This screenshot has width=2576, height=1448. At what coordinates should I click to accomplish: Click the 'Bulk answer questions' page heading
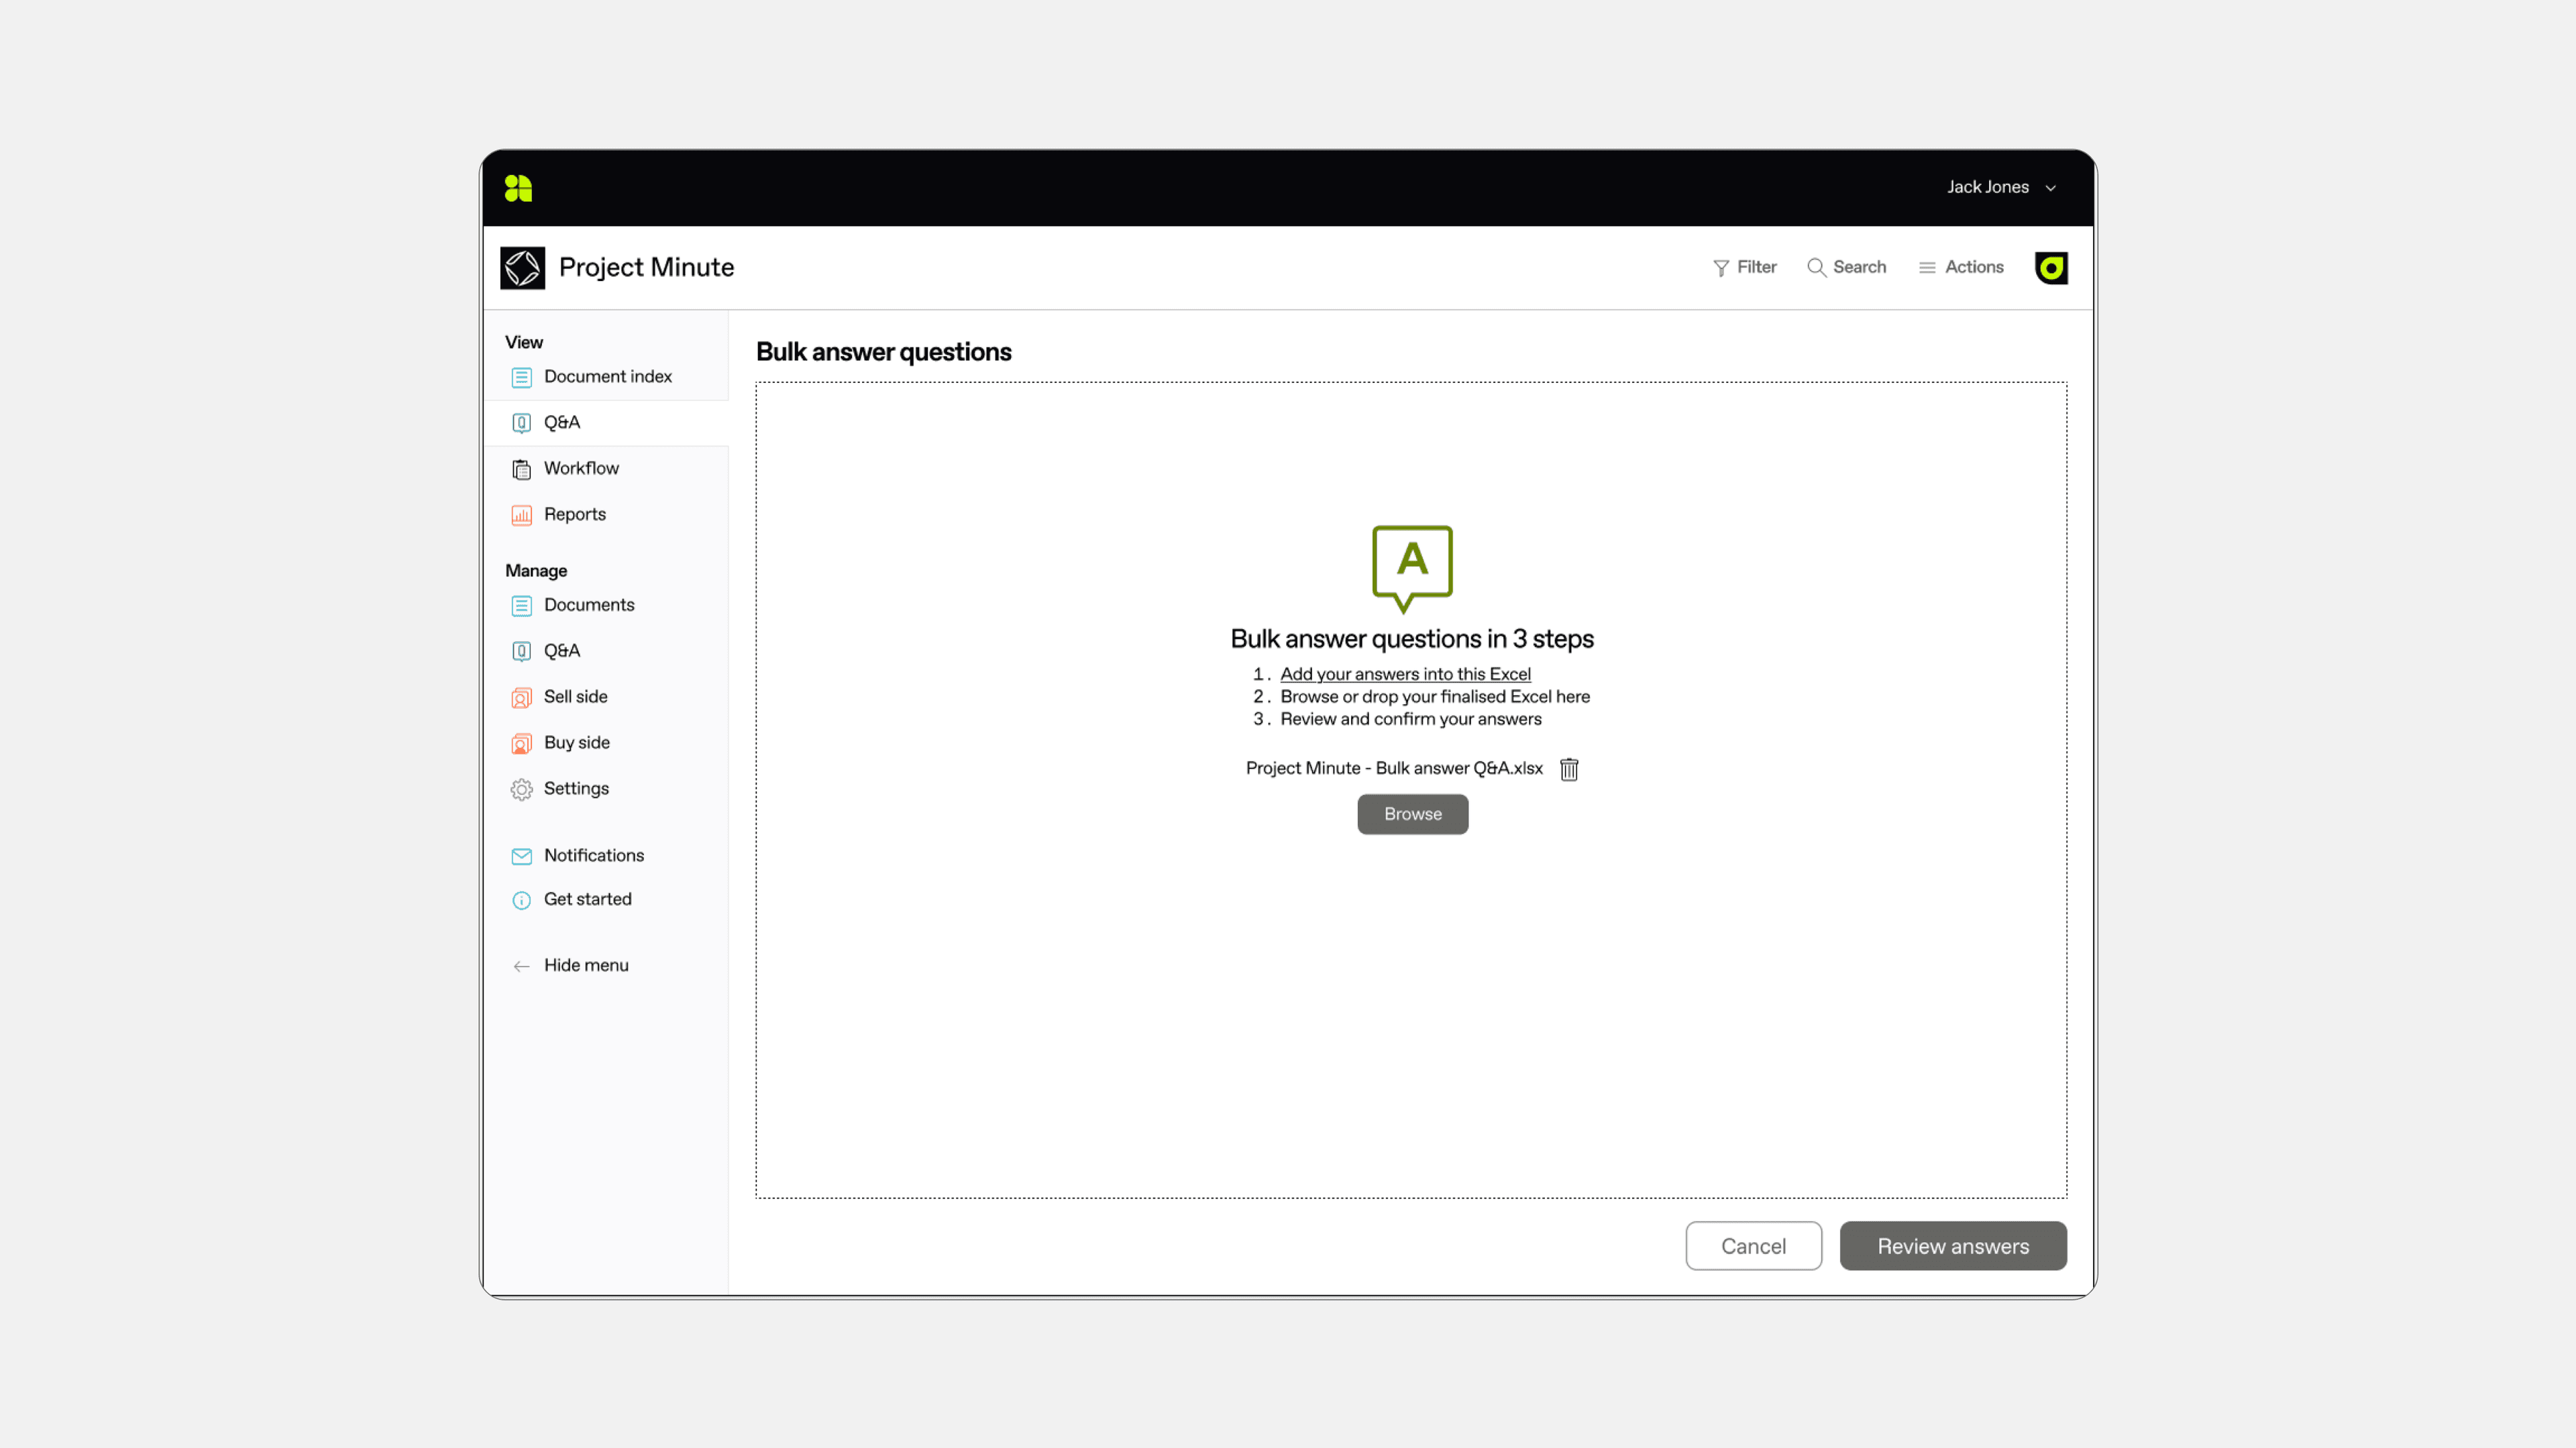coord(883,353)
